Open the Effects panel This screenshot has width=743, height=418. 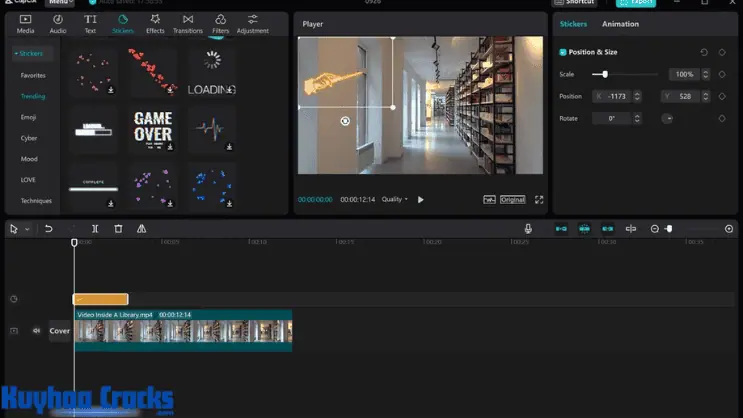pos(155,23)
